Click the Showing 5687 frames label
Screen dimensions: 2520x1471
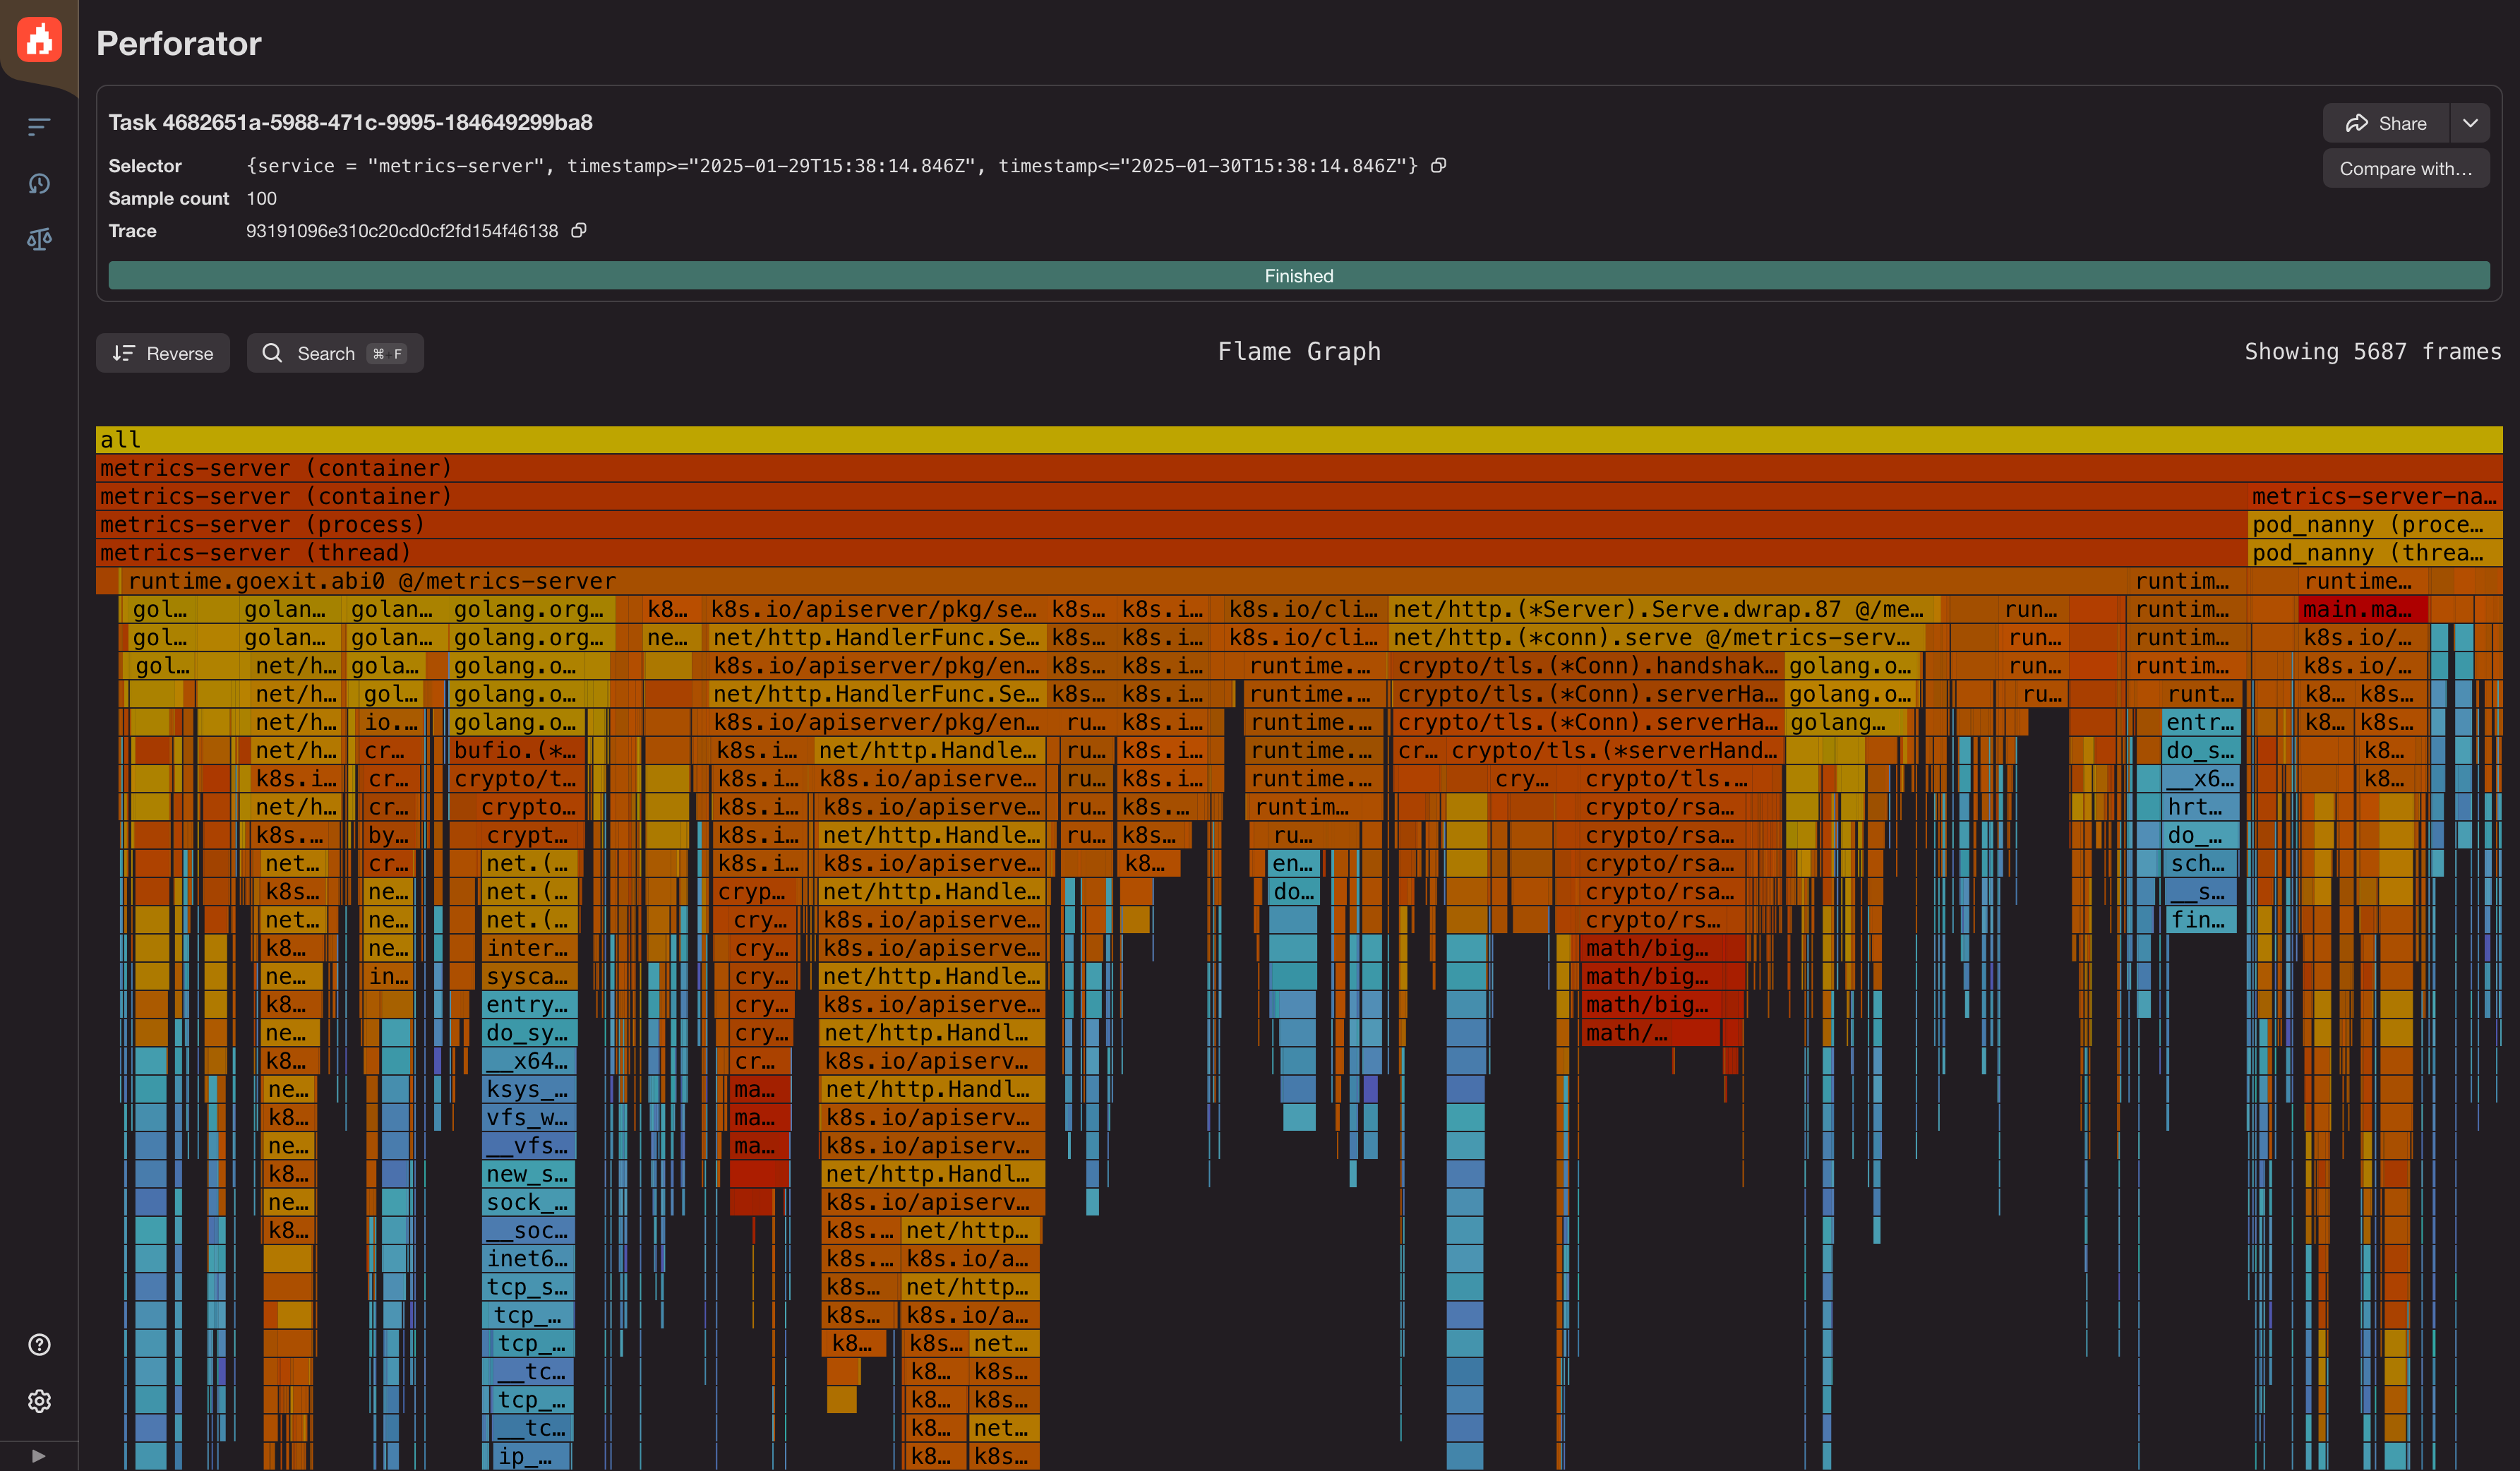[x=2372, y=351]
